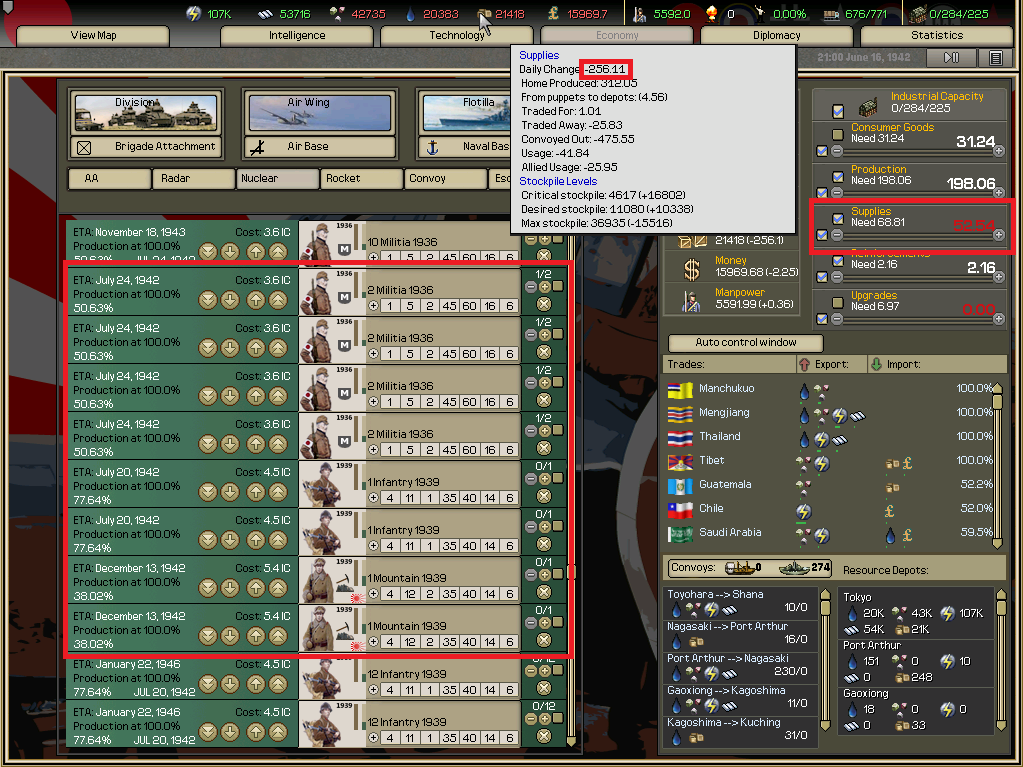Expand the second 1 Mountain 1939 stats
Image resolution: width=1023 pixels, height=767 pixels.
[x=373, y=642]
